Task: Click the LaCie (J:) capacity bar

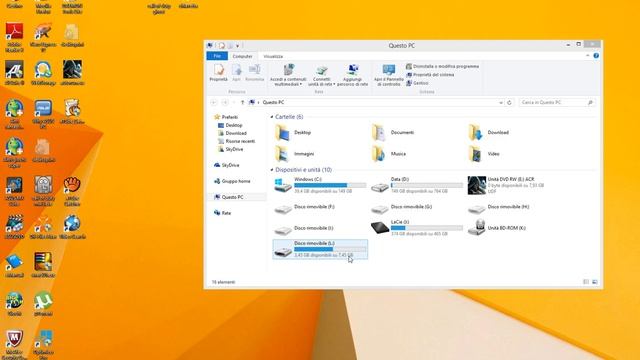Action: (427, 228)
